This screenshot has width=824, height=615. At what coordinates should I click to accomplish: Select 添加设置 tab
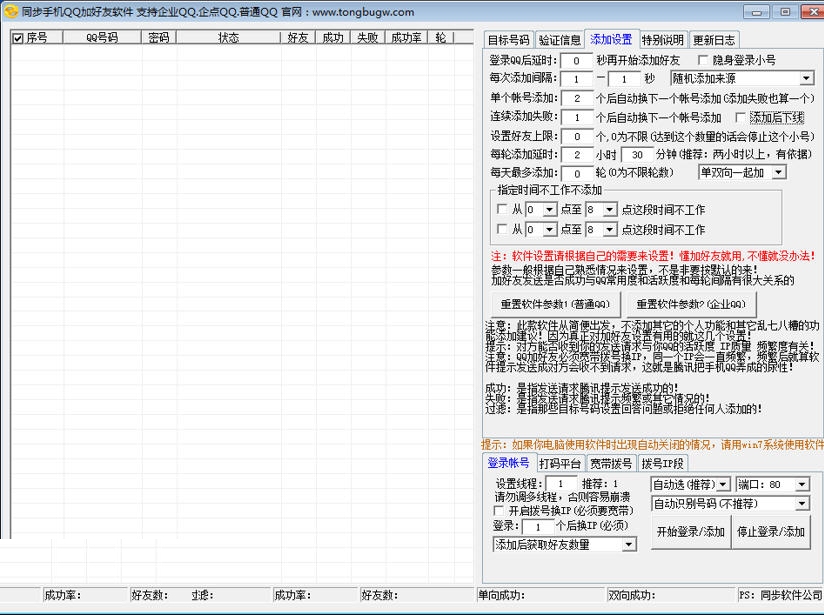point(611,39)
